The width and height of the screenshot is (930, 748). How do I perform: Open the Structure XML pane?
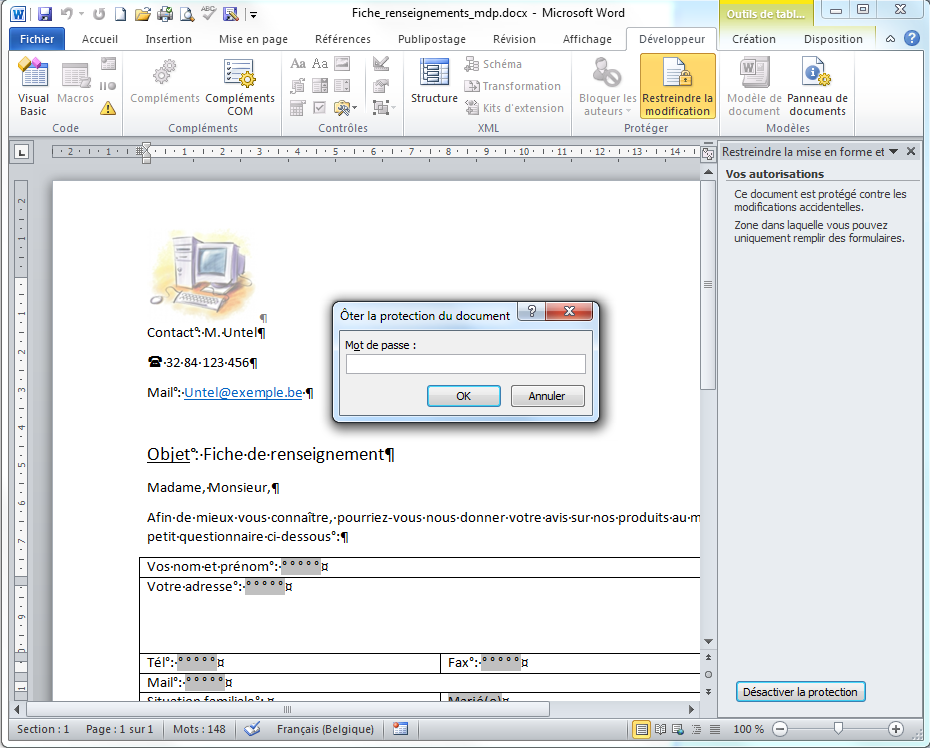434,81
